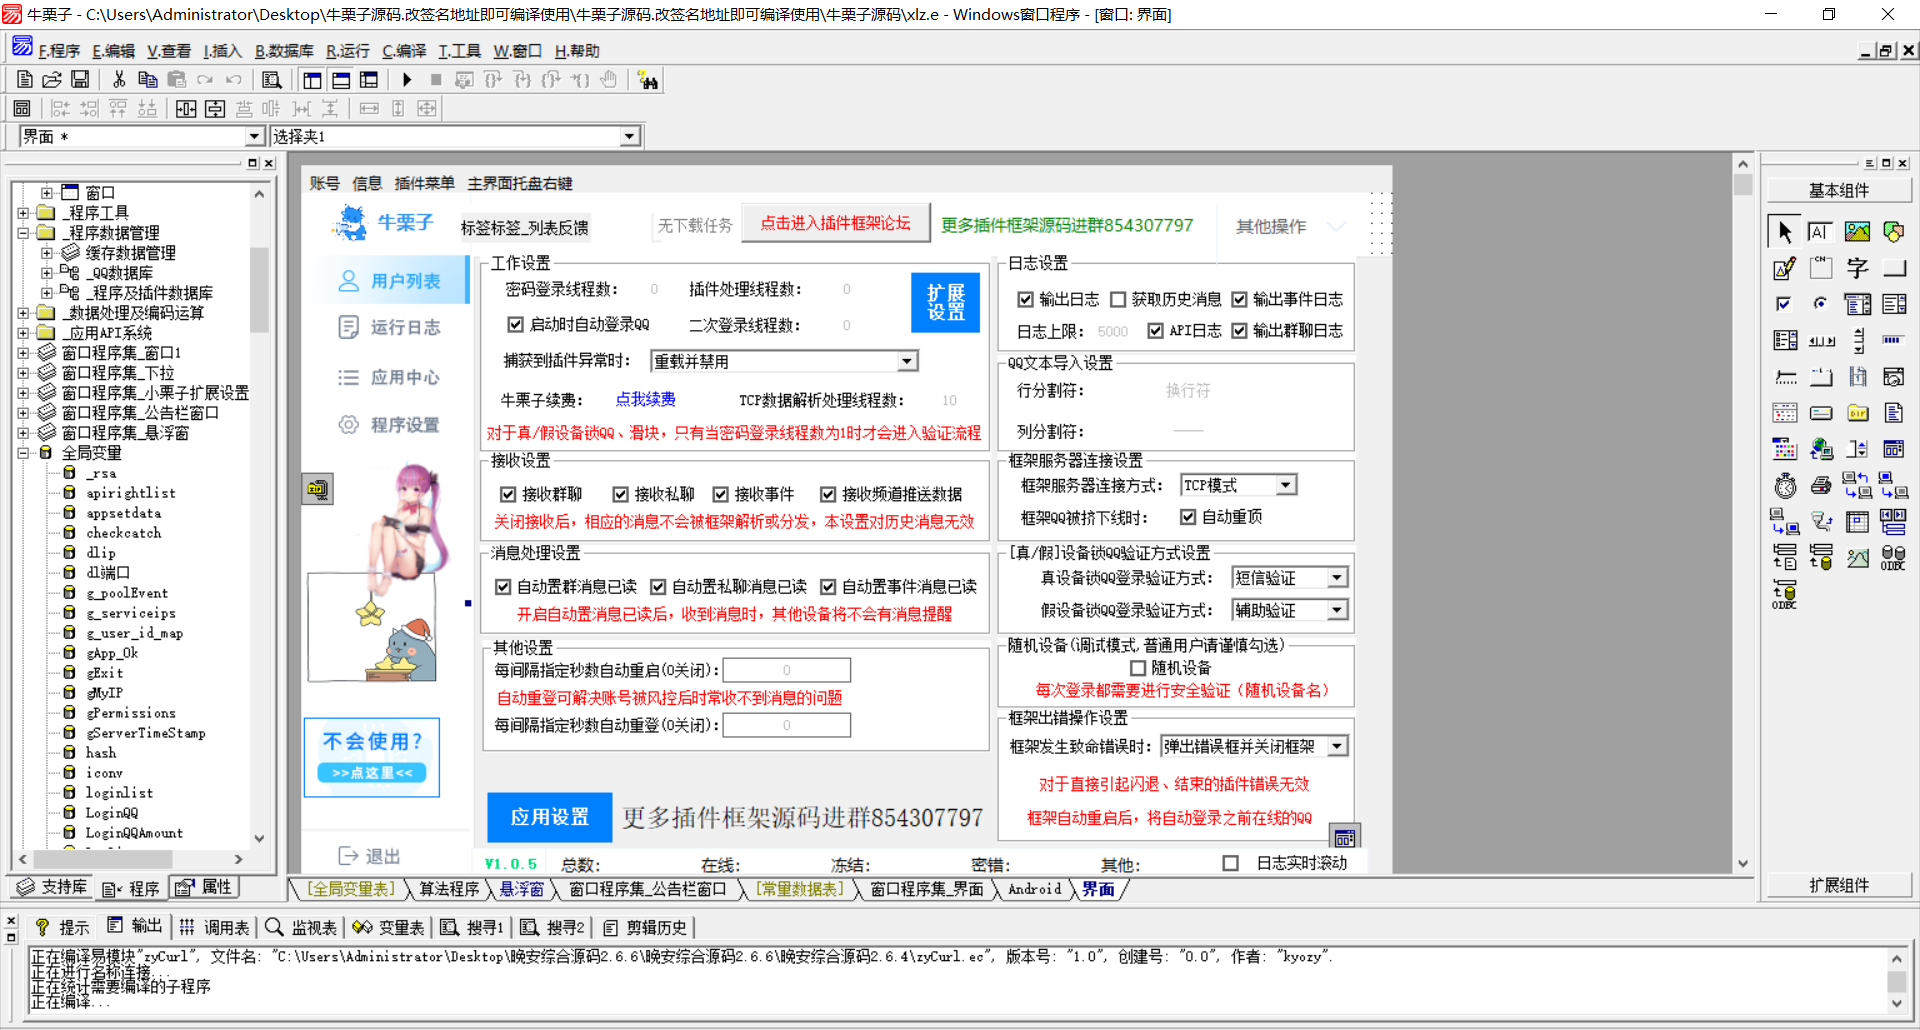1920x1030 pixels.
Task: Open the search binoculars icon on the toolbar
Action: tap(648, 79)
